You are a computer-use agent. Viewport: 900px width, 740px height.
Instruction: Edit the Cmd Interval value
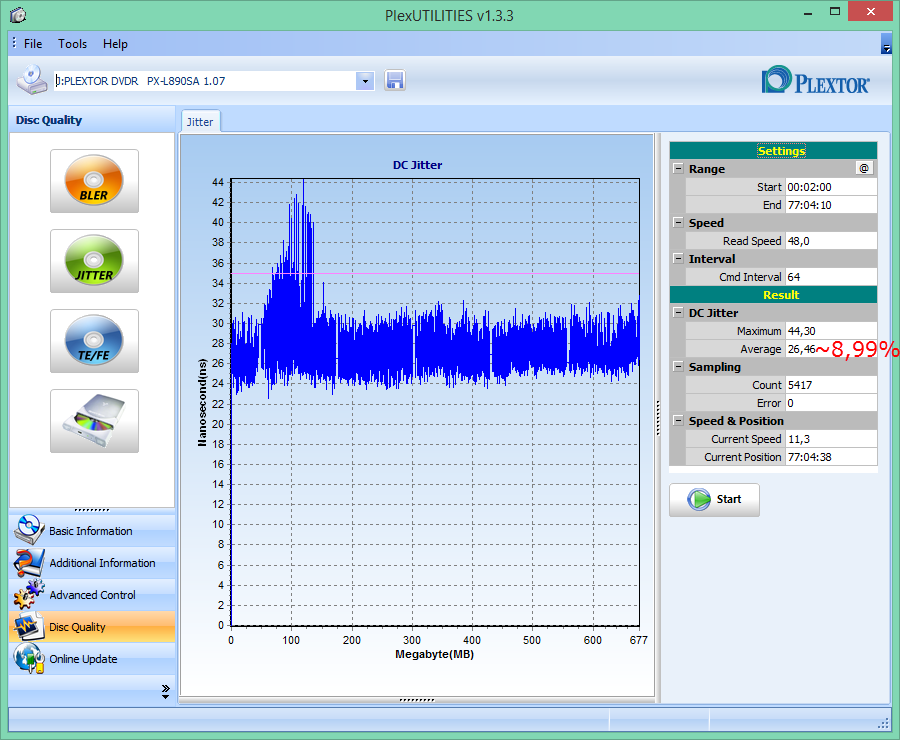(x=831, y=277)
